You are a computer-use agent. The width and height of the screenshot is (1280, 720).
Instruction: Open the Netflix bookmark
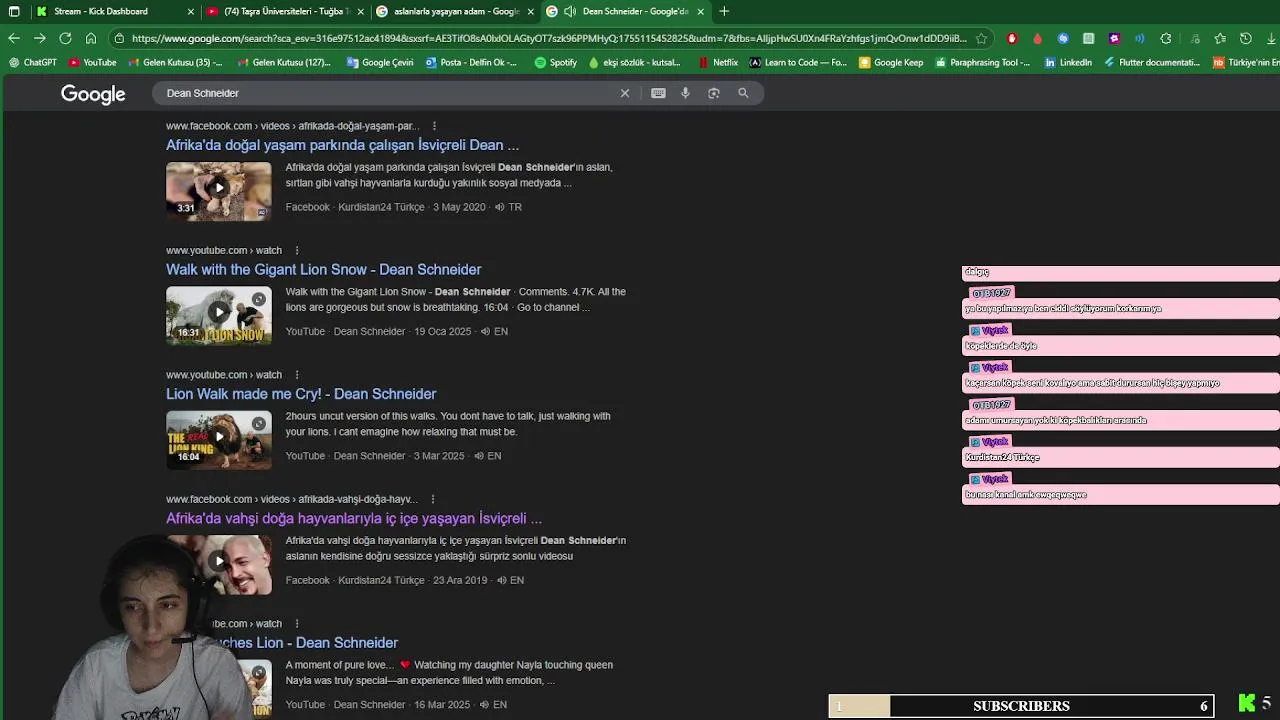(x=718, y=62)
